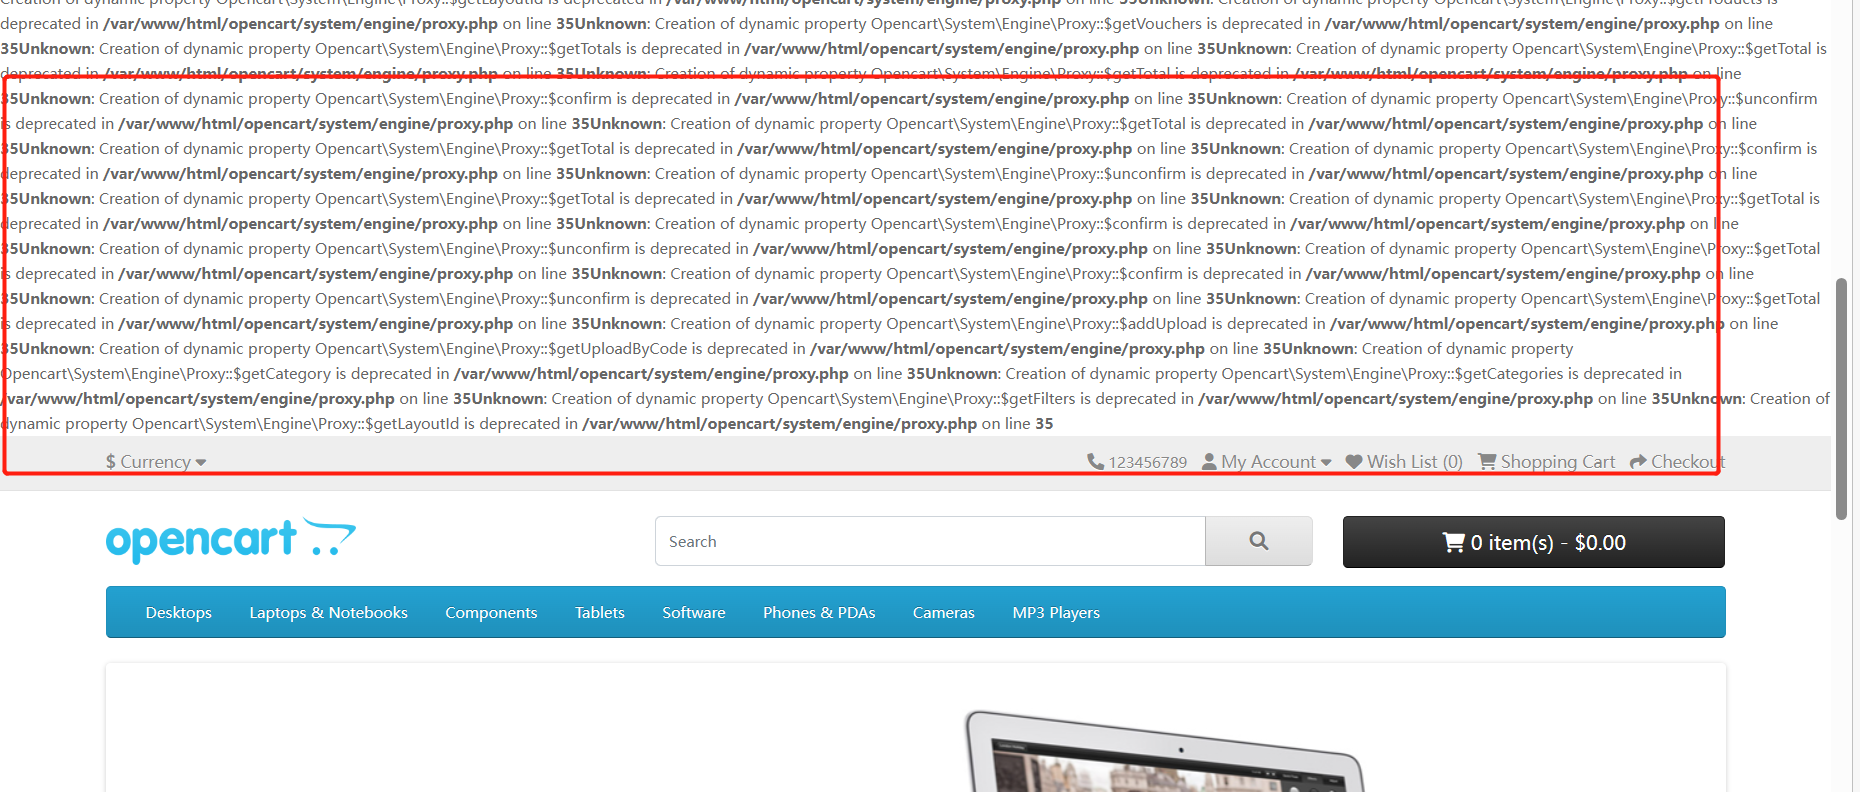Click the page vertical scrollbar thumb
Image resolution: width=1860 pixels, height=792 pixels.
coord(1841,399)
